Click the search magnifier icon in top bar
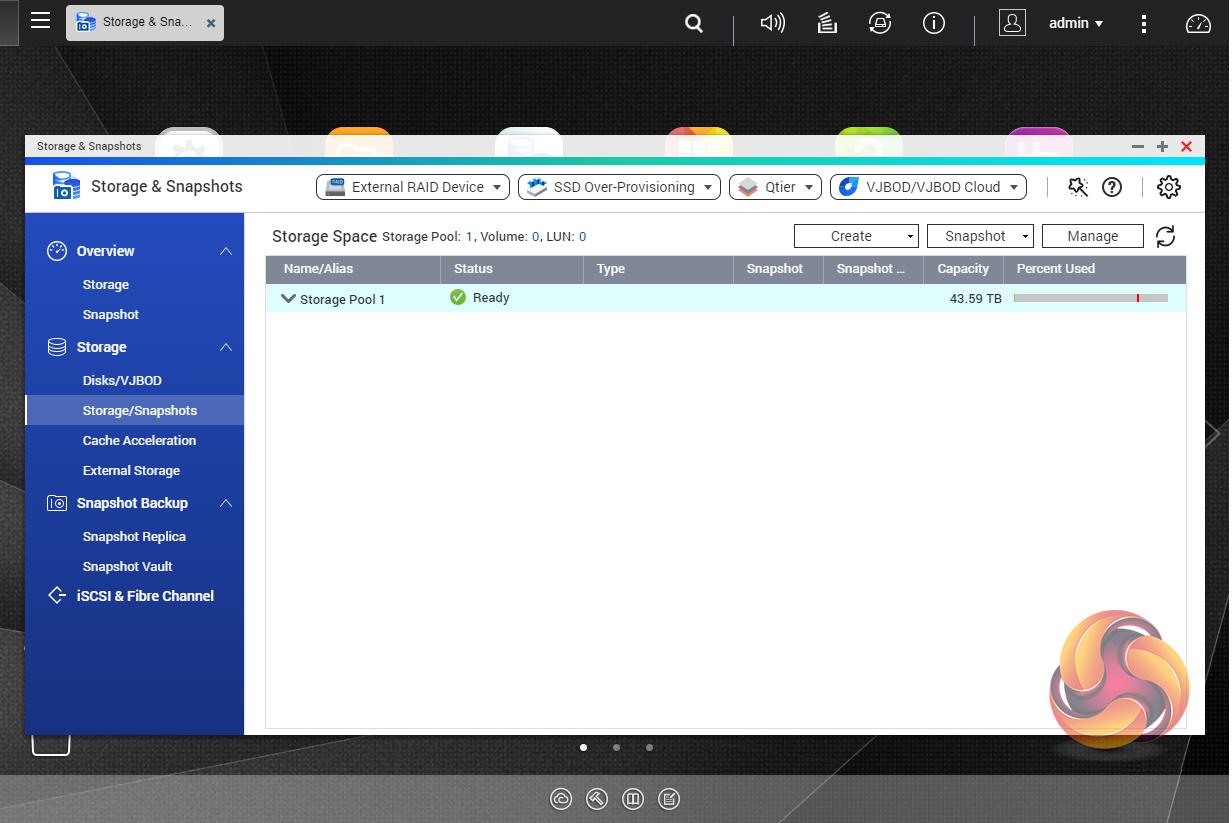 (694, 23)
